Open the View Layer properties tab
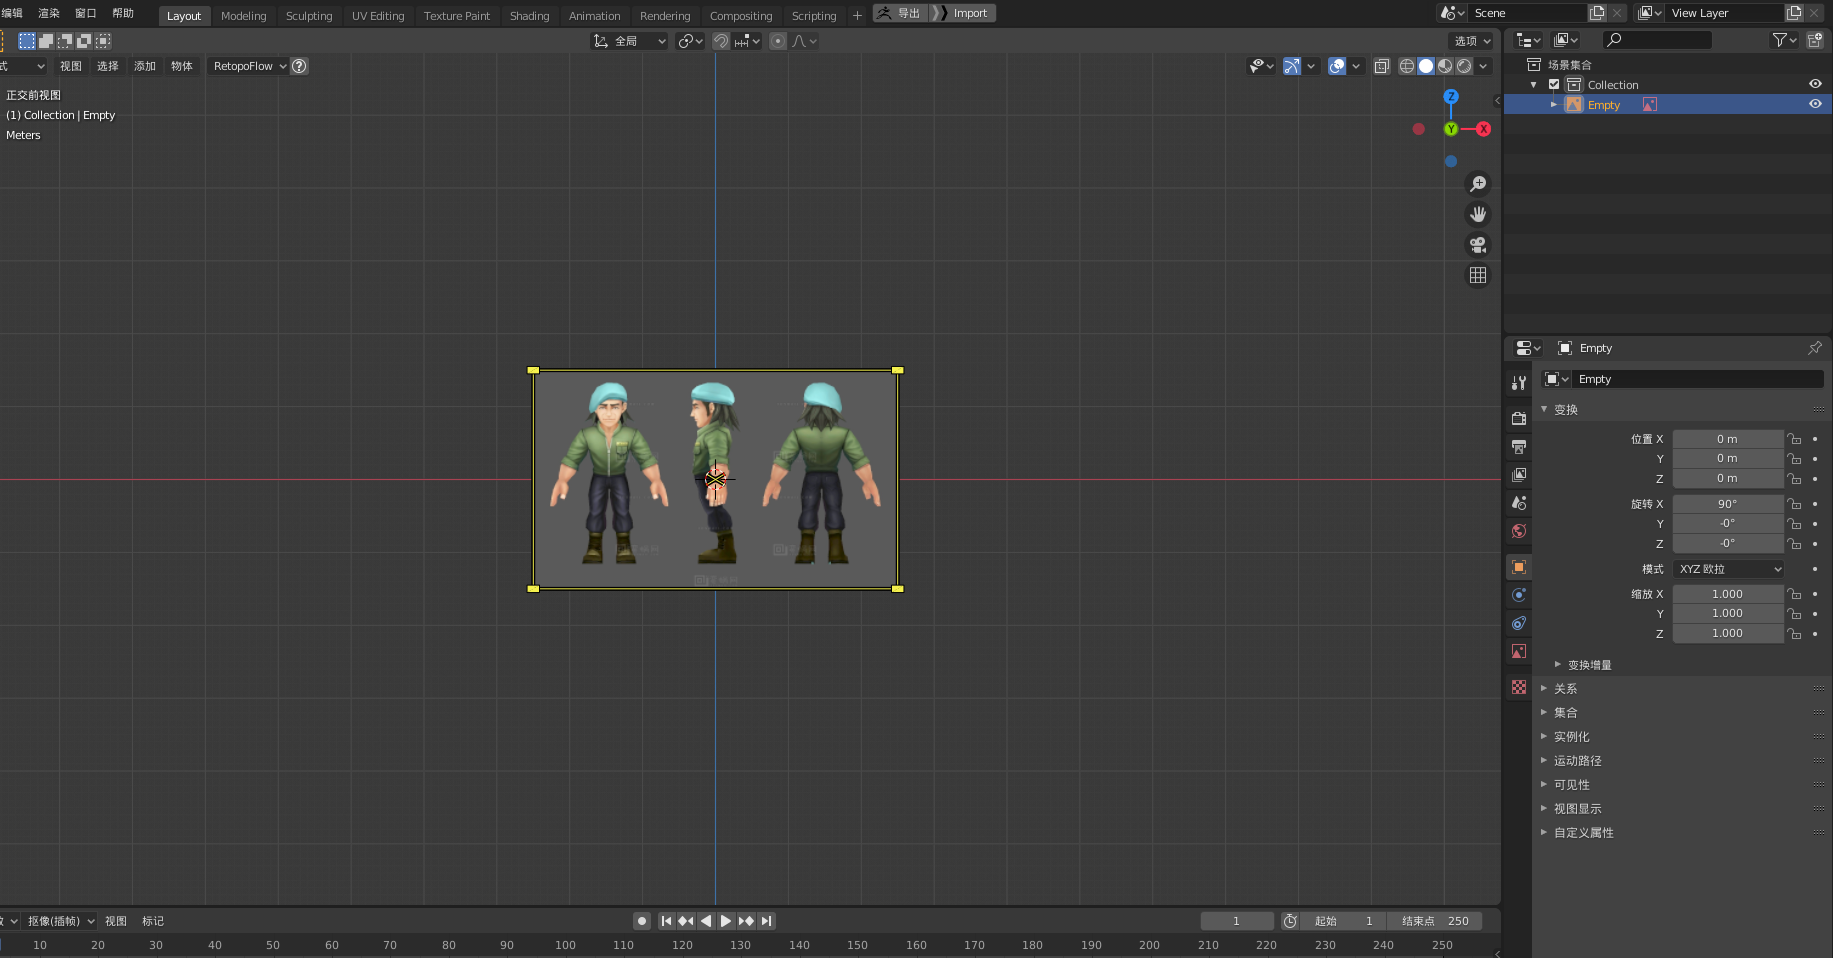This screenshot has width=1833, height=958. [x=1519, y=474]
